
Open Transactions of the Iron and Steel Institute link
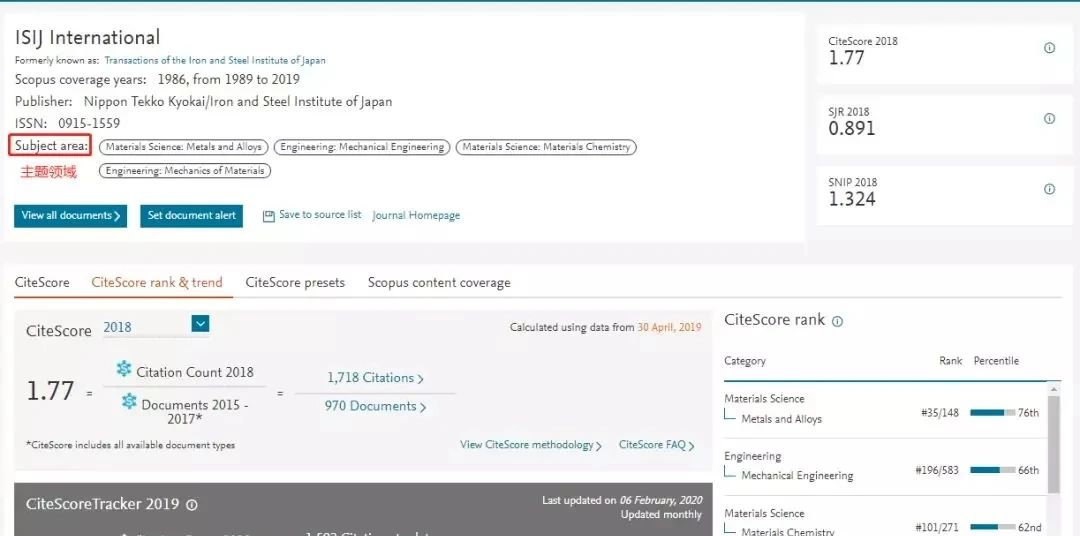(x=215, y=61)
